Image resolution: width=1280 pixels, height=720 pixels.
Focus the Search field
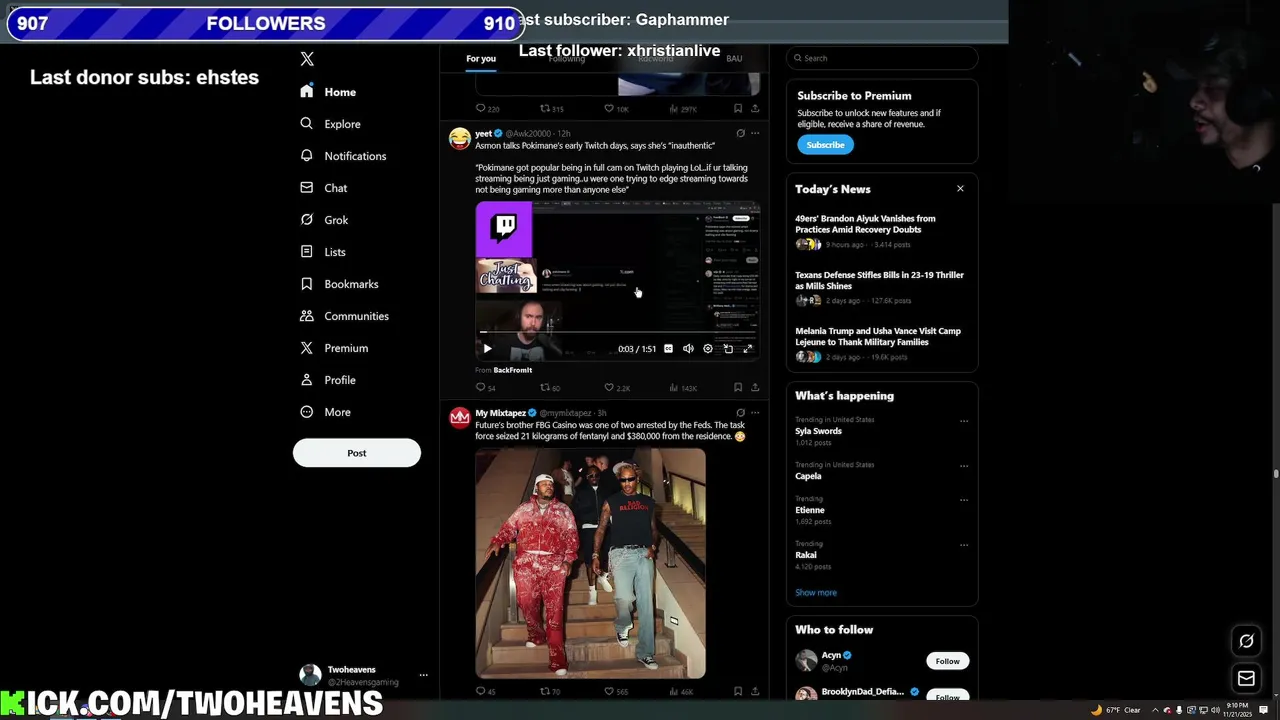click(x=882, y=58)
